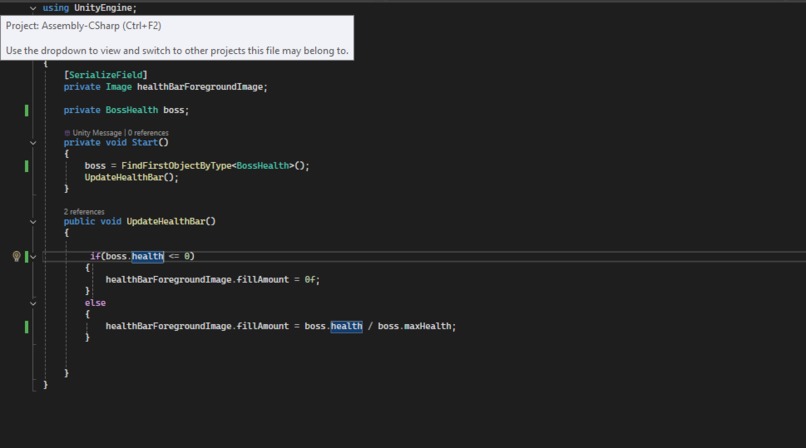The image size is (806, 448).
Task: Click the Image type keyword
Action: pyautogui.click(x=119, y=87)
